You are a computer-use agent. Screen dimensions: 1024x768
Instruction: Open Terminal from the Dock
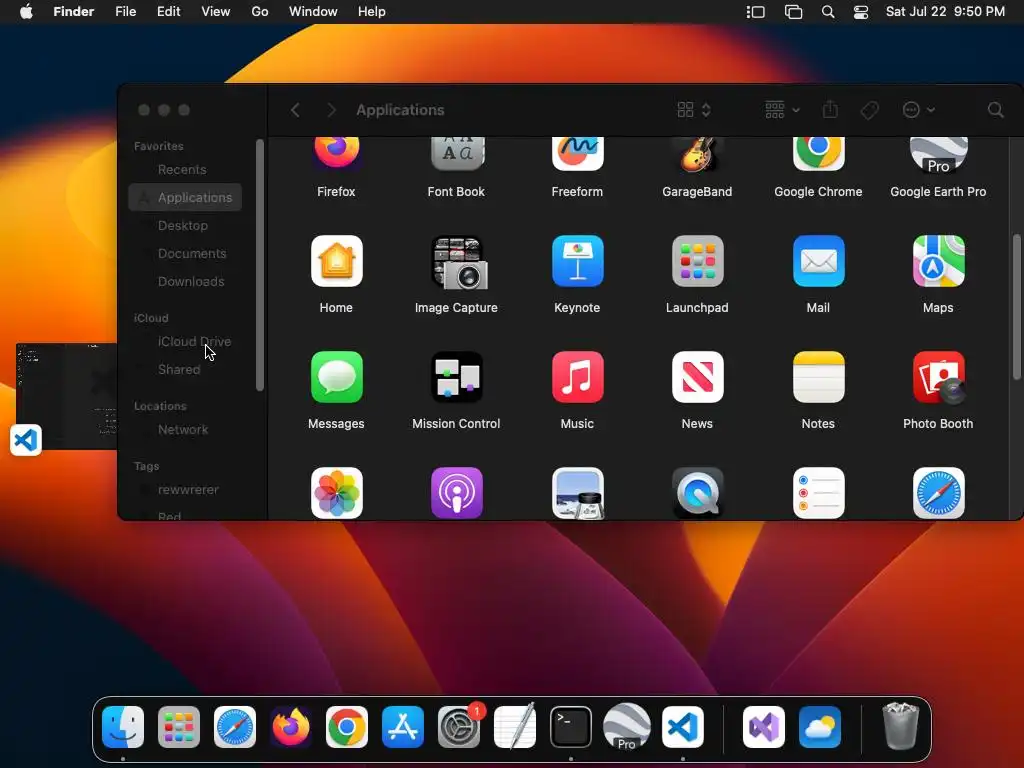pyautogui.click(x=571, y=727)
